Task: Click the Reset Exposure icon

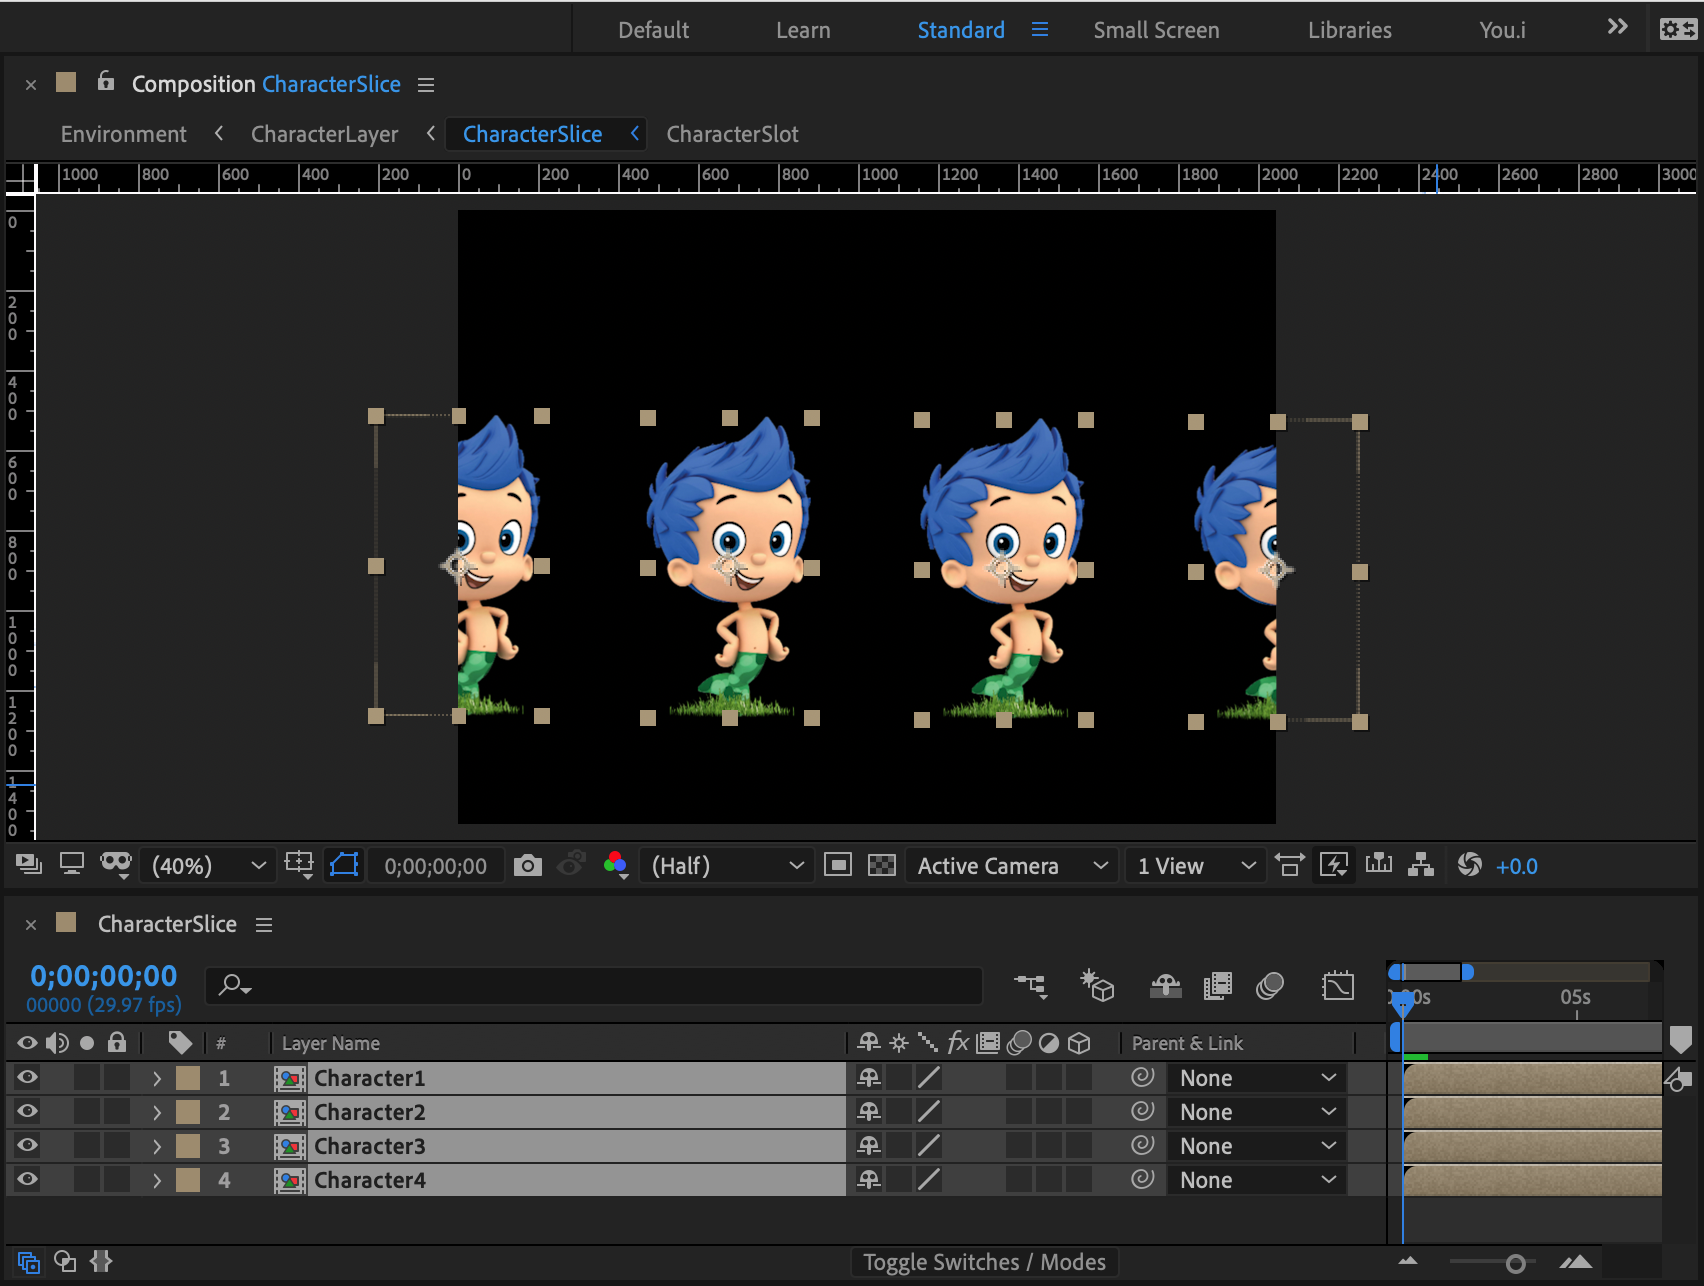Action: point(1469,865)
